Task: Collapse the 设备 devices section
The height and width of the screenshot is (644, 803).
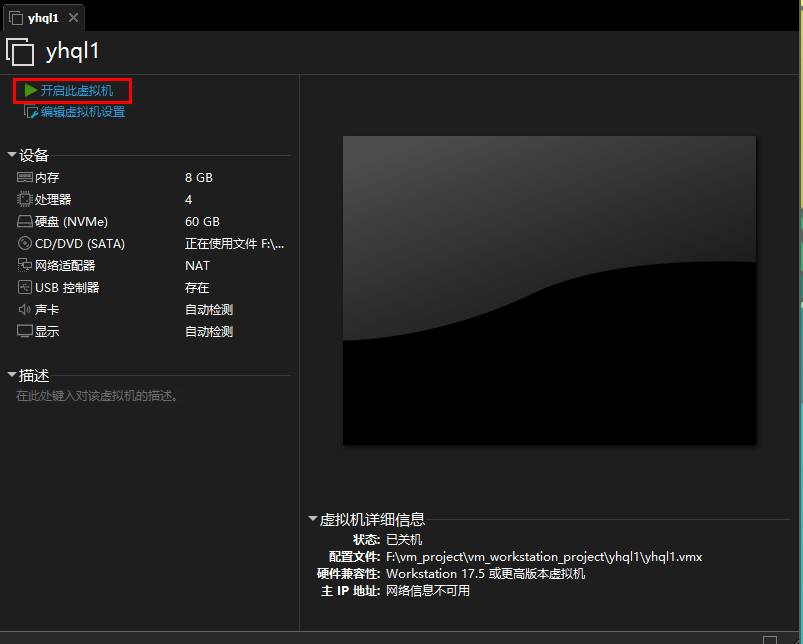Action: (12, 155)
